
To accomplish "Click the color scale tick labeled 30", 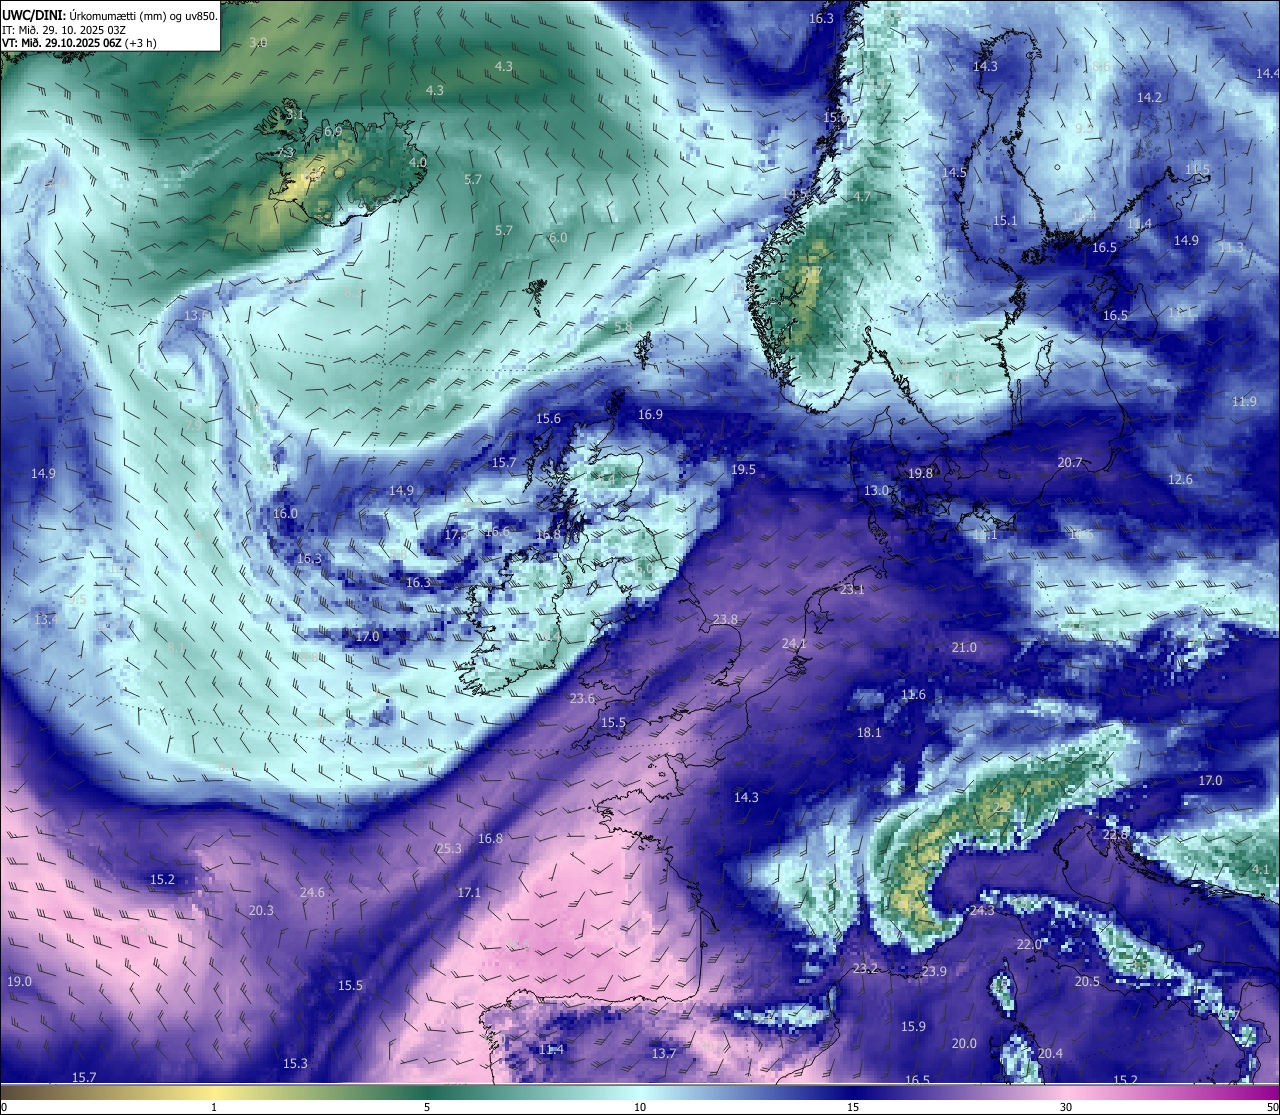I will click(1066, 1107).
